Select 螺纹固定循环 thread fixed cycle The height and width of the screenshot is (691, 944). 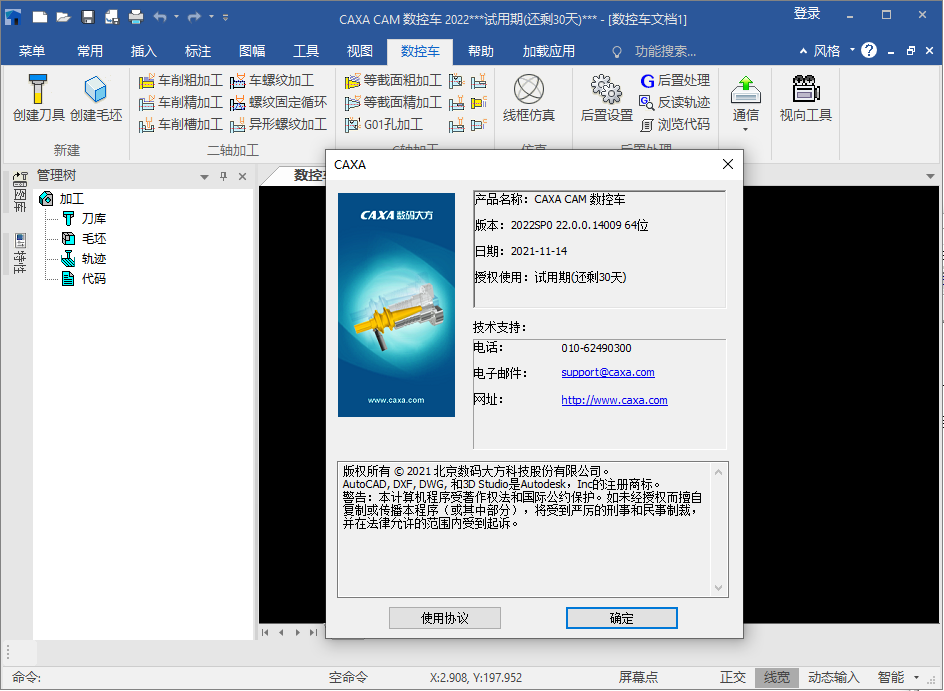point(279,103)
